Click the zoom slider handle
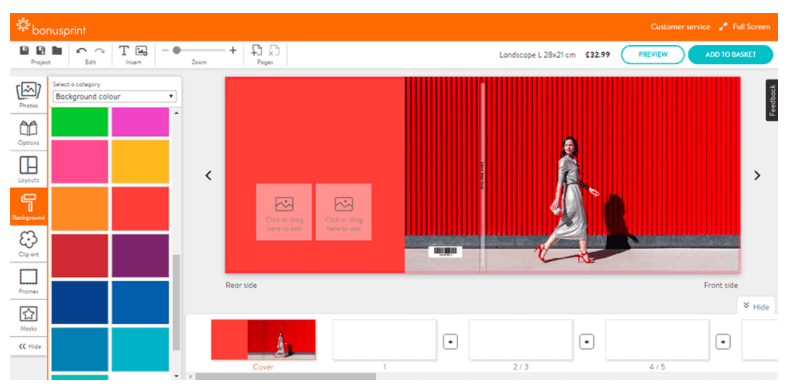 [x=176, y=50]
